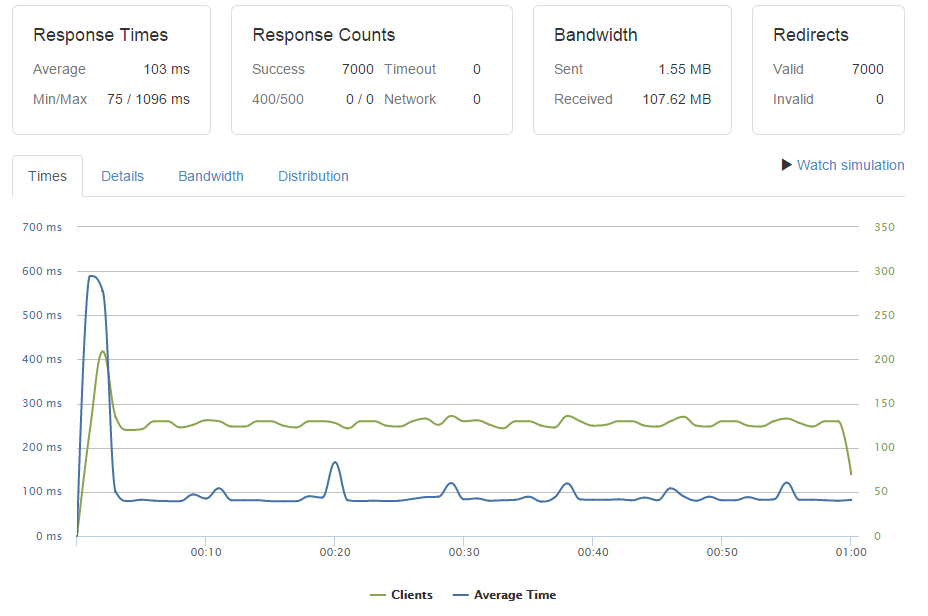Open the Details tab
Viewport: 928px width, 616px height.
[x=122, y=176]
